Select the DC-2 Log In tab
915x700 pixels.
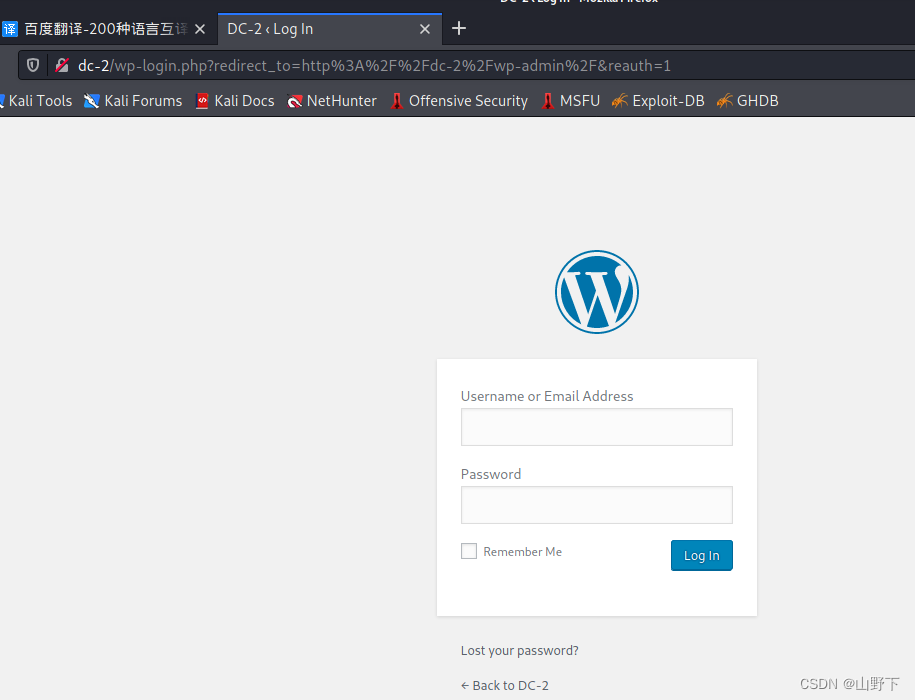click(330, 29)
